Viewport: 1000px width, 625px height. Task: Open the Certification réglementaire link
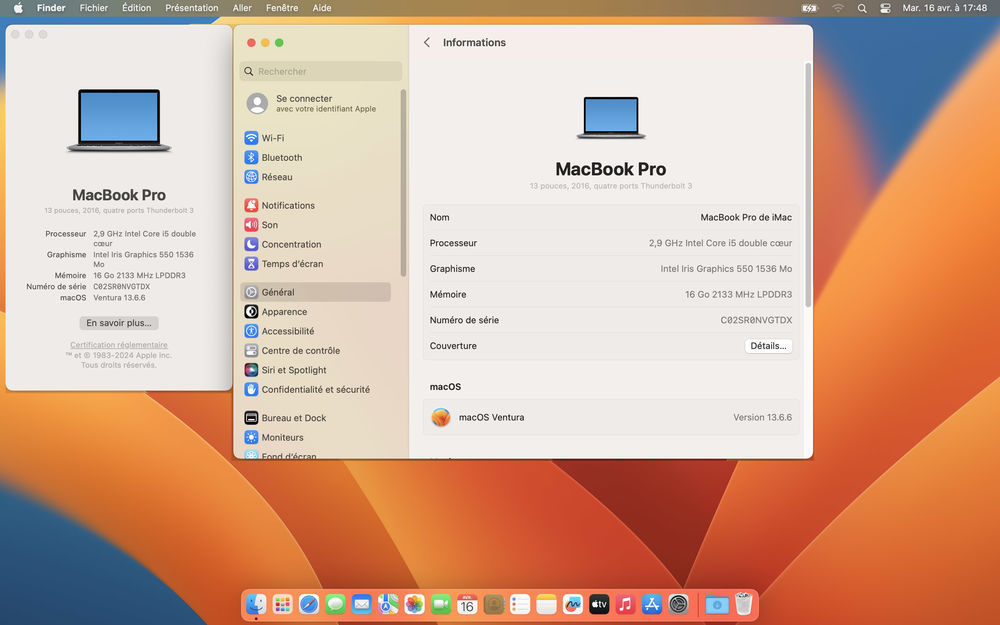119,345
